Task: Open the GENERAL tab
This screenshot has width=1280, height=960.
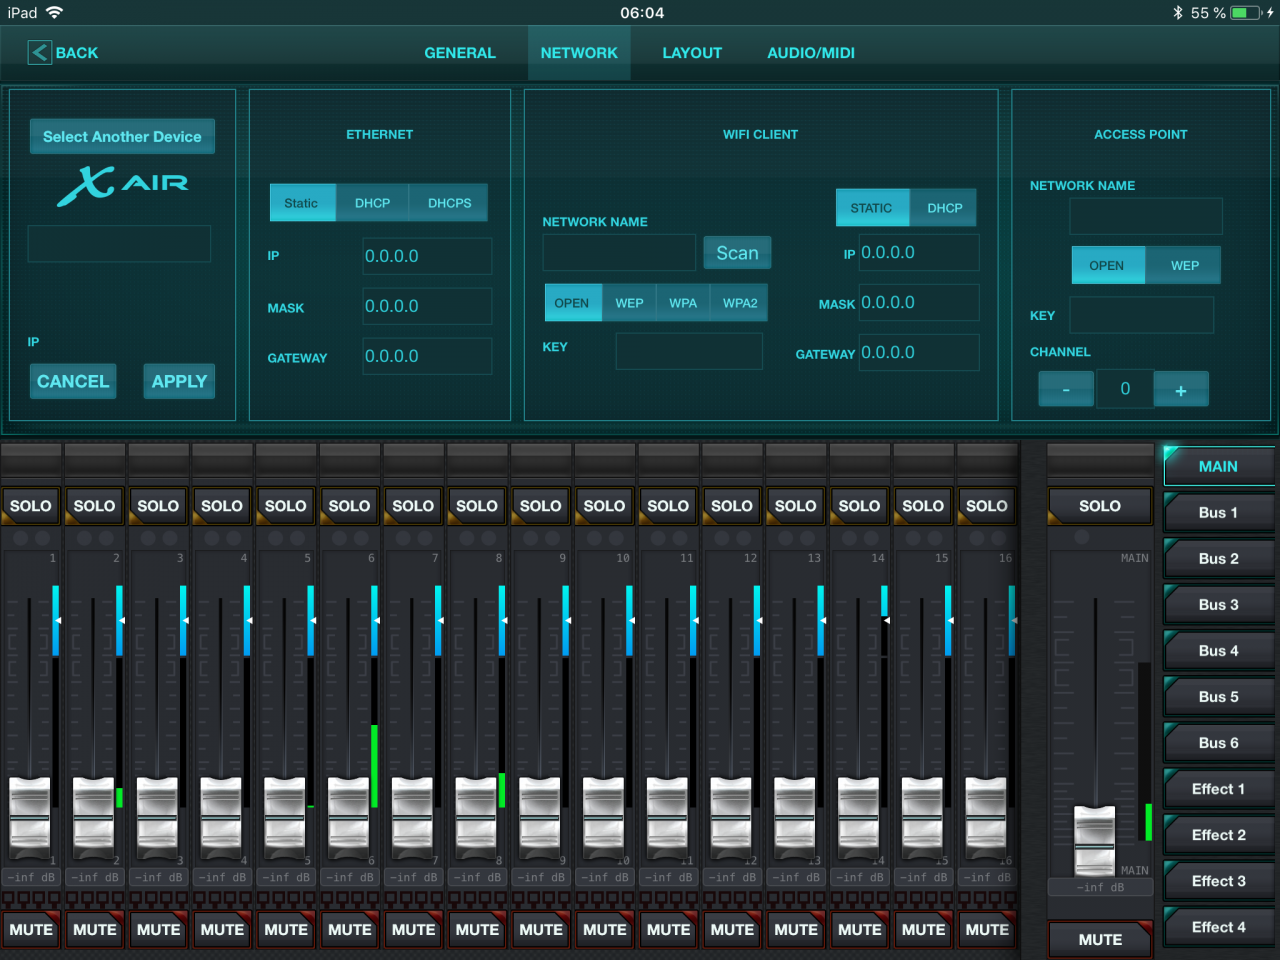Action: pyautogui.click(x=460, y=53)
